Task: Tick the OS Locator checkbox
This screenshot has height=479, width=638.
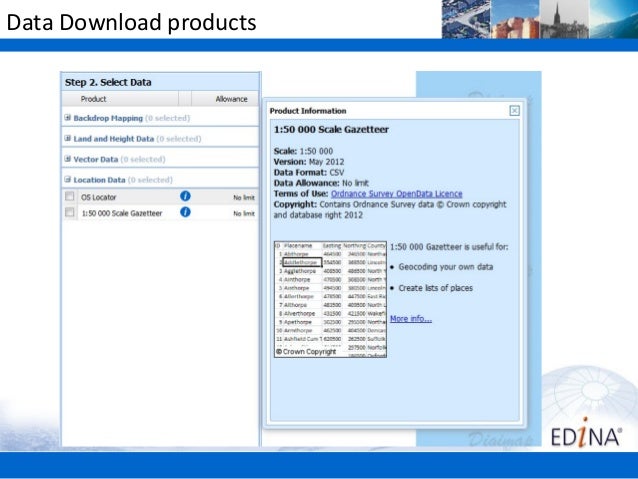Action: [x=70, y=197]
